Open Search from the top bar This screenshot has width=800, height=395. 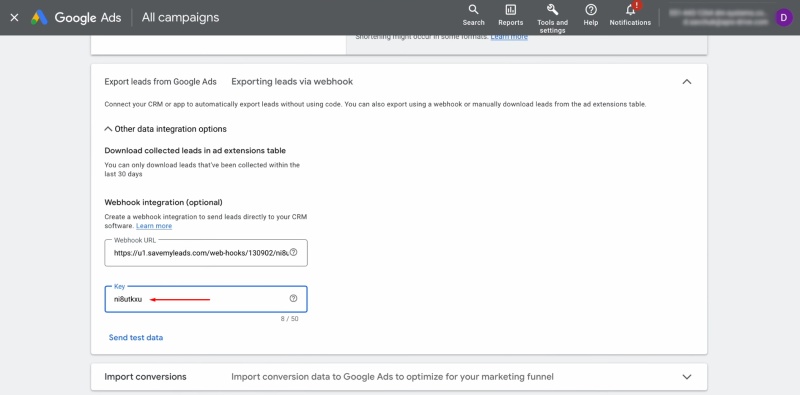473,15
